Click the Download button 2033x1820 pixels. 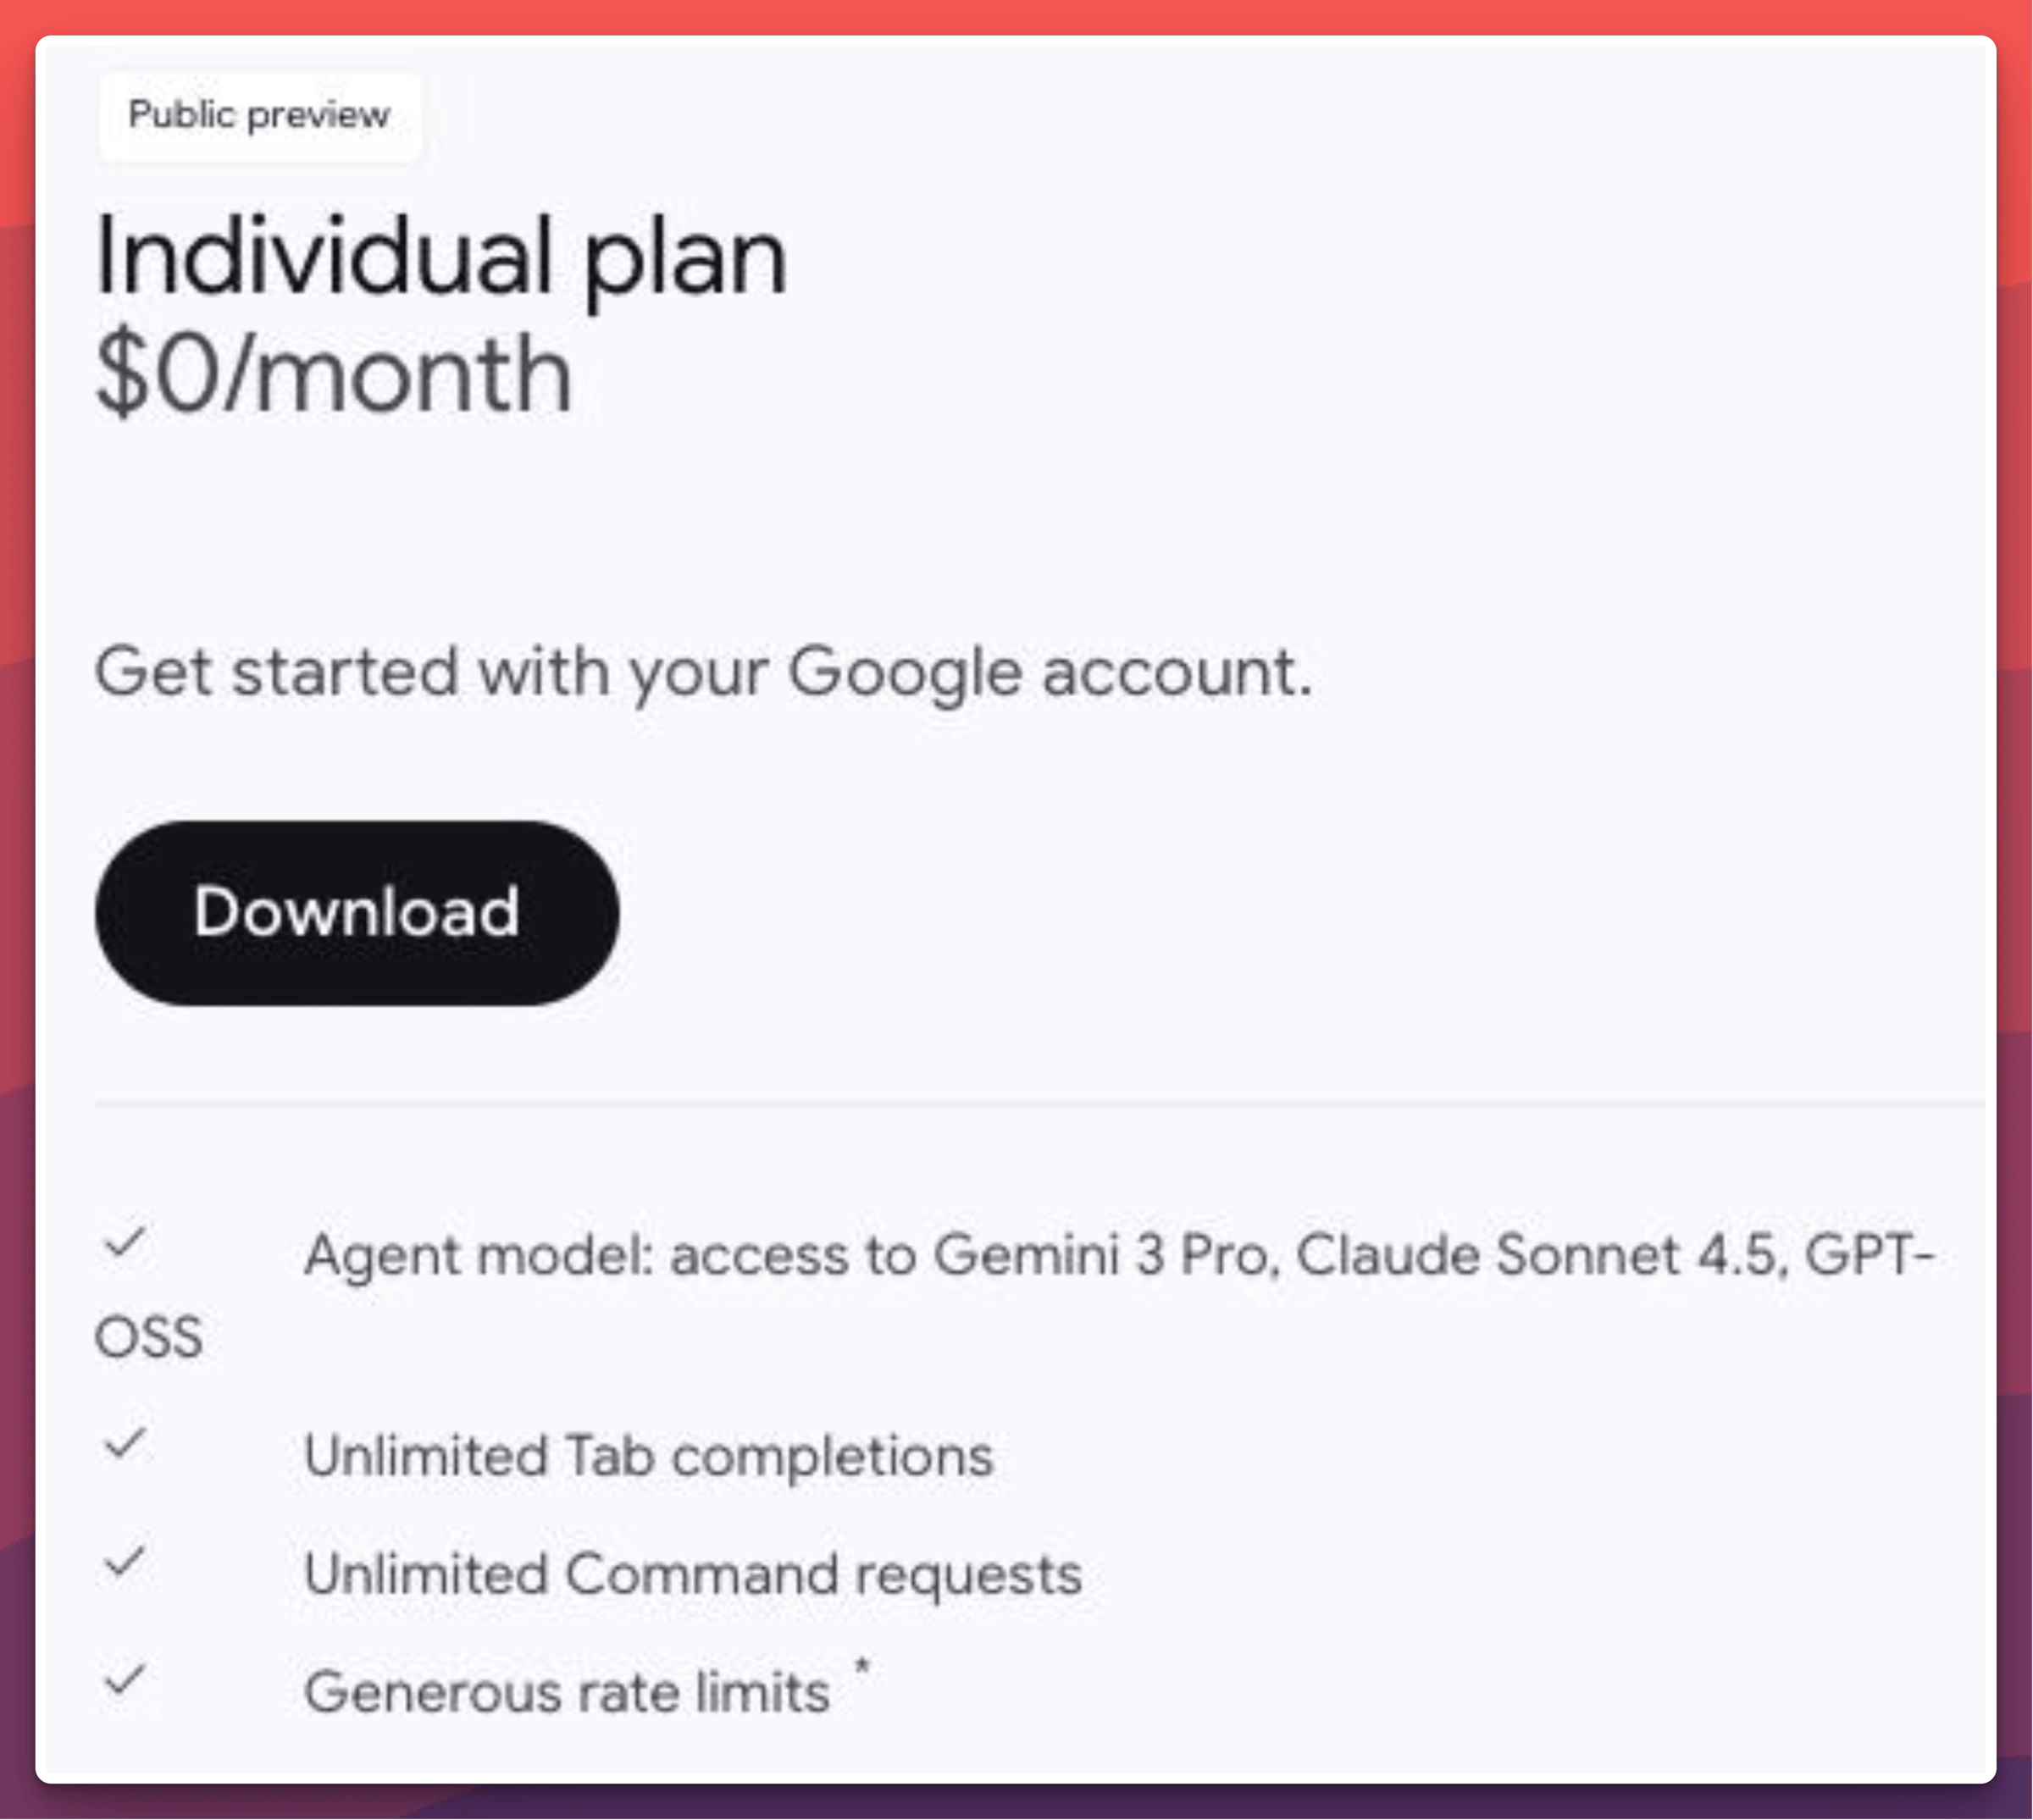coord(357,912)
